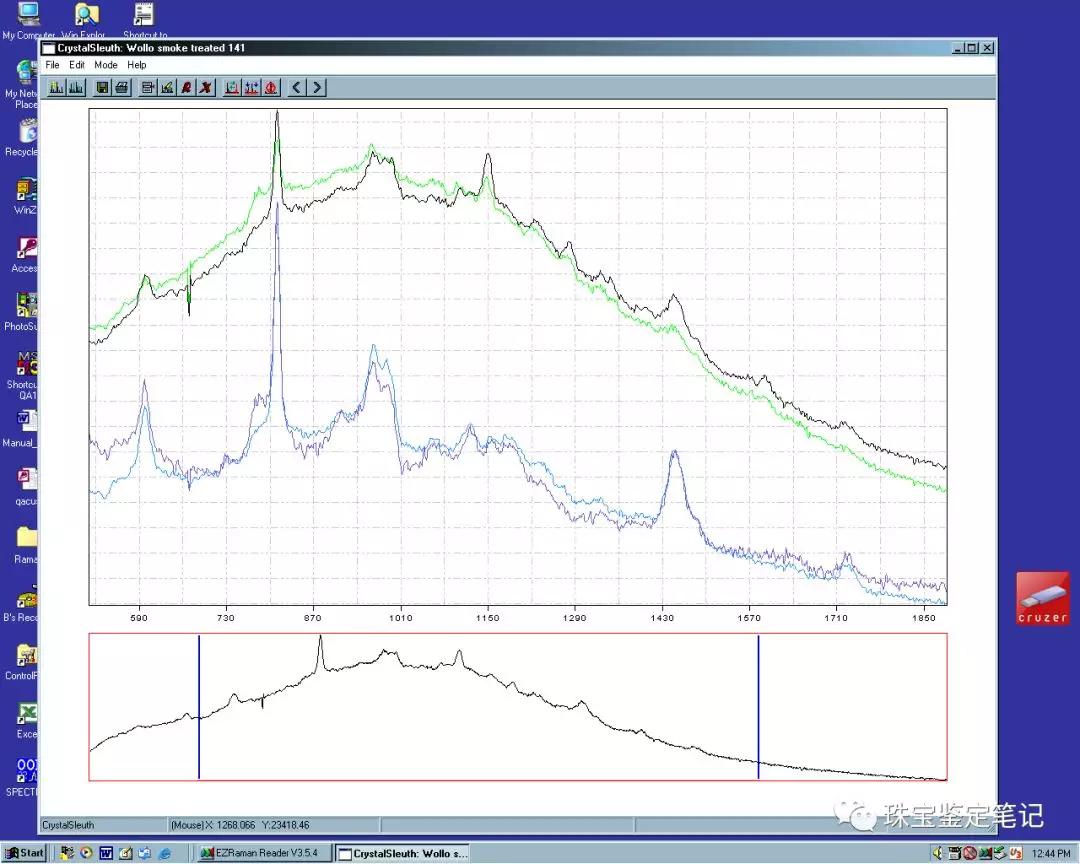
Task: Go to previous spectrum with left arrow
Action: [297, 88]
